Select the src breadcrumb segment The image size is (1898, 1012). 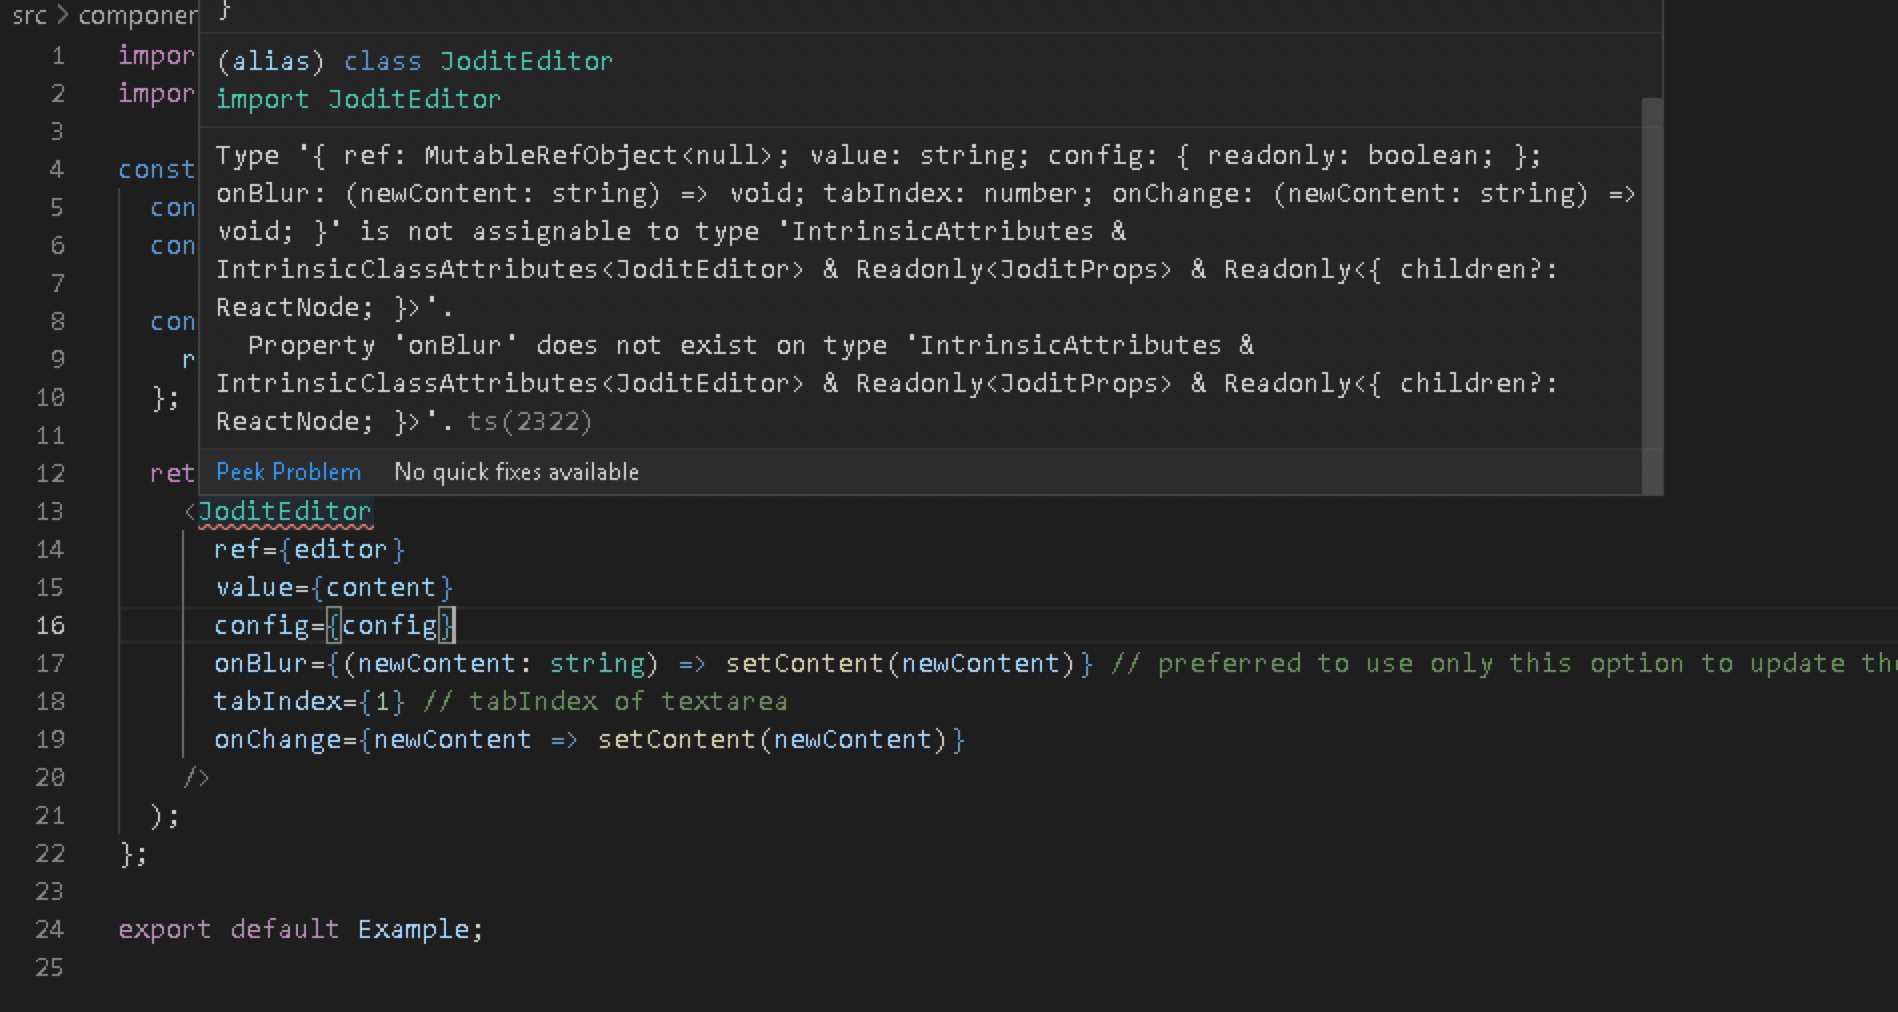coord(29,16)
